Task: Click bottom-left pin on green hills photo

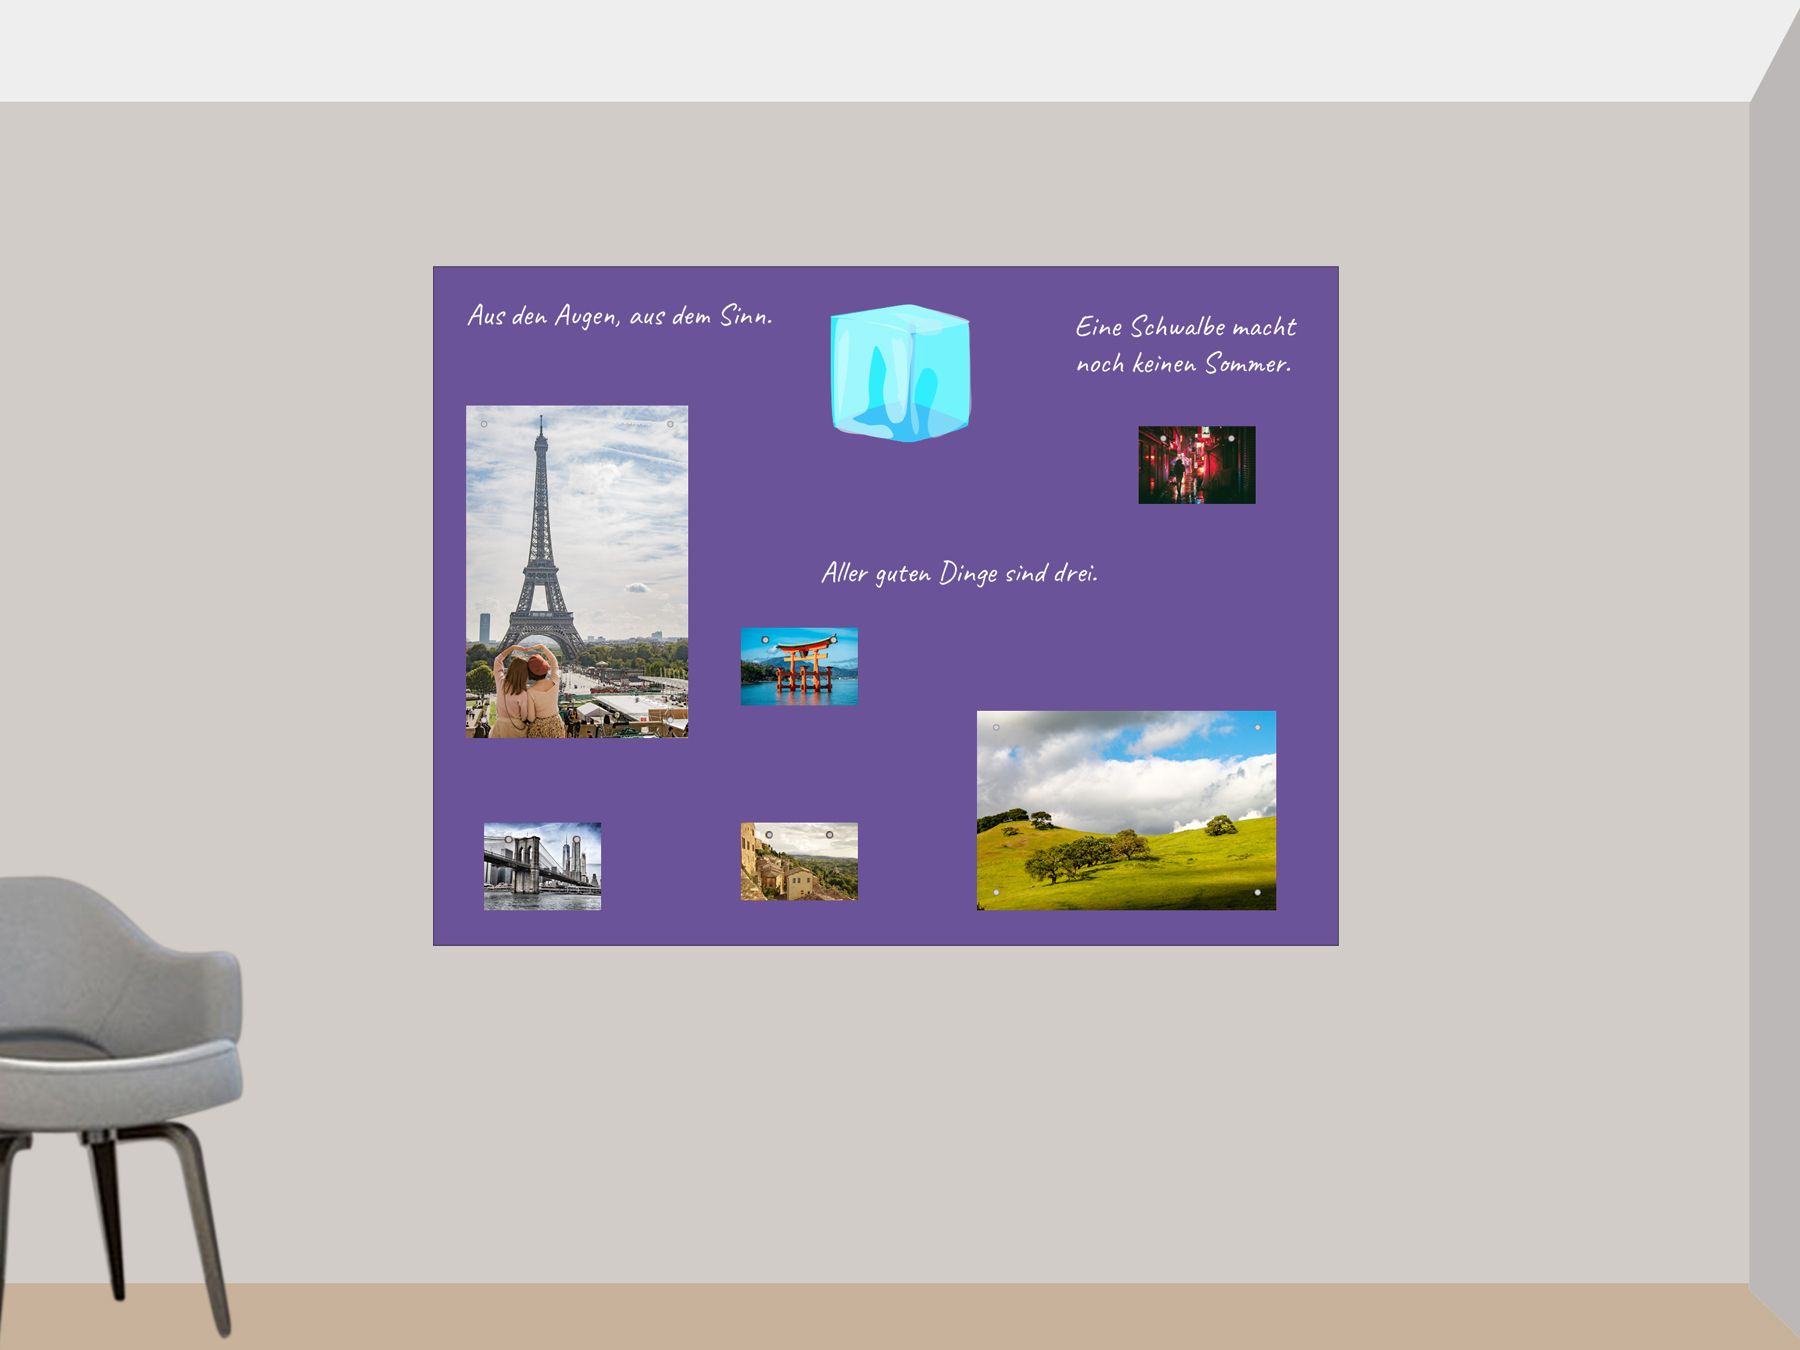Action: (996, 892)
